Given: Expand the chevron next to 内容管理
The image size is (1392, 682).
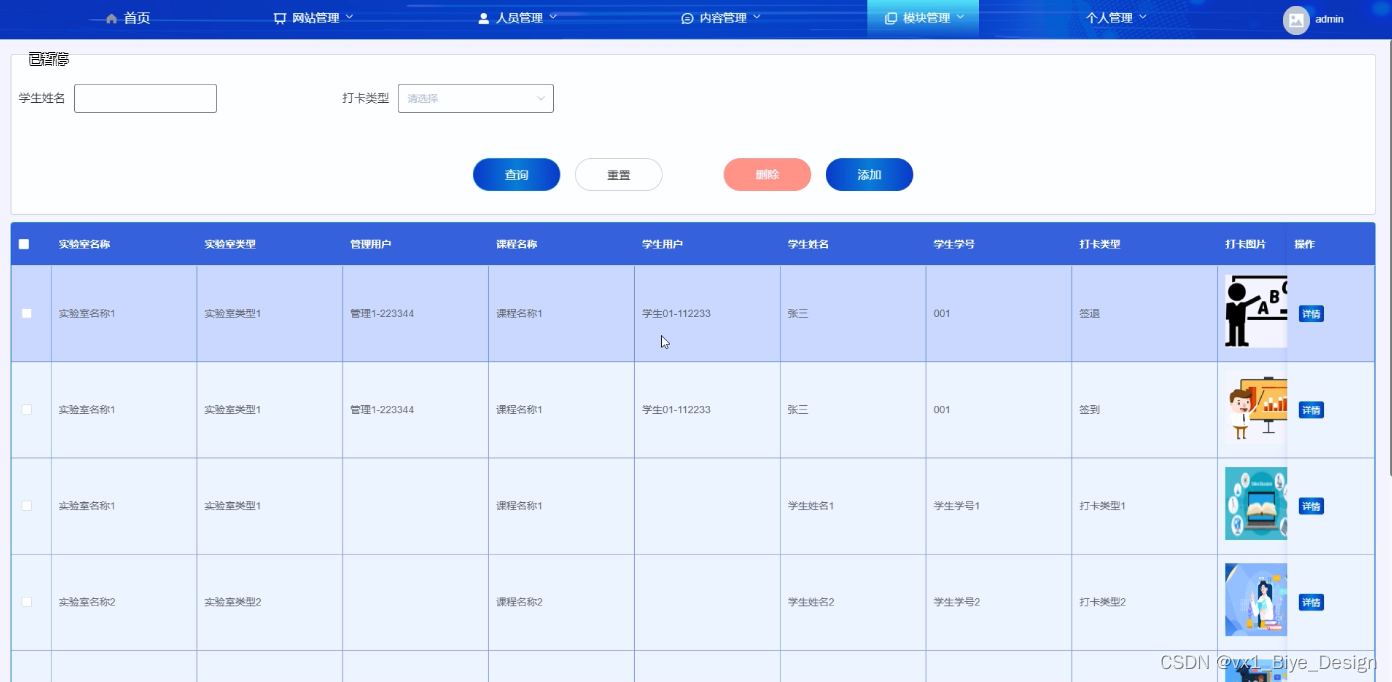Looking at the screenshot, I should (756, 17).
